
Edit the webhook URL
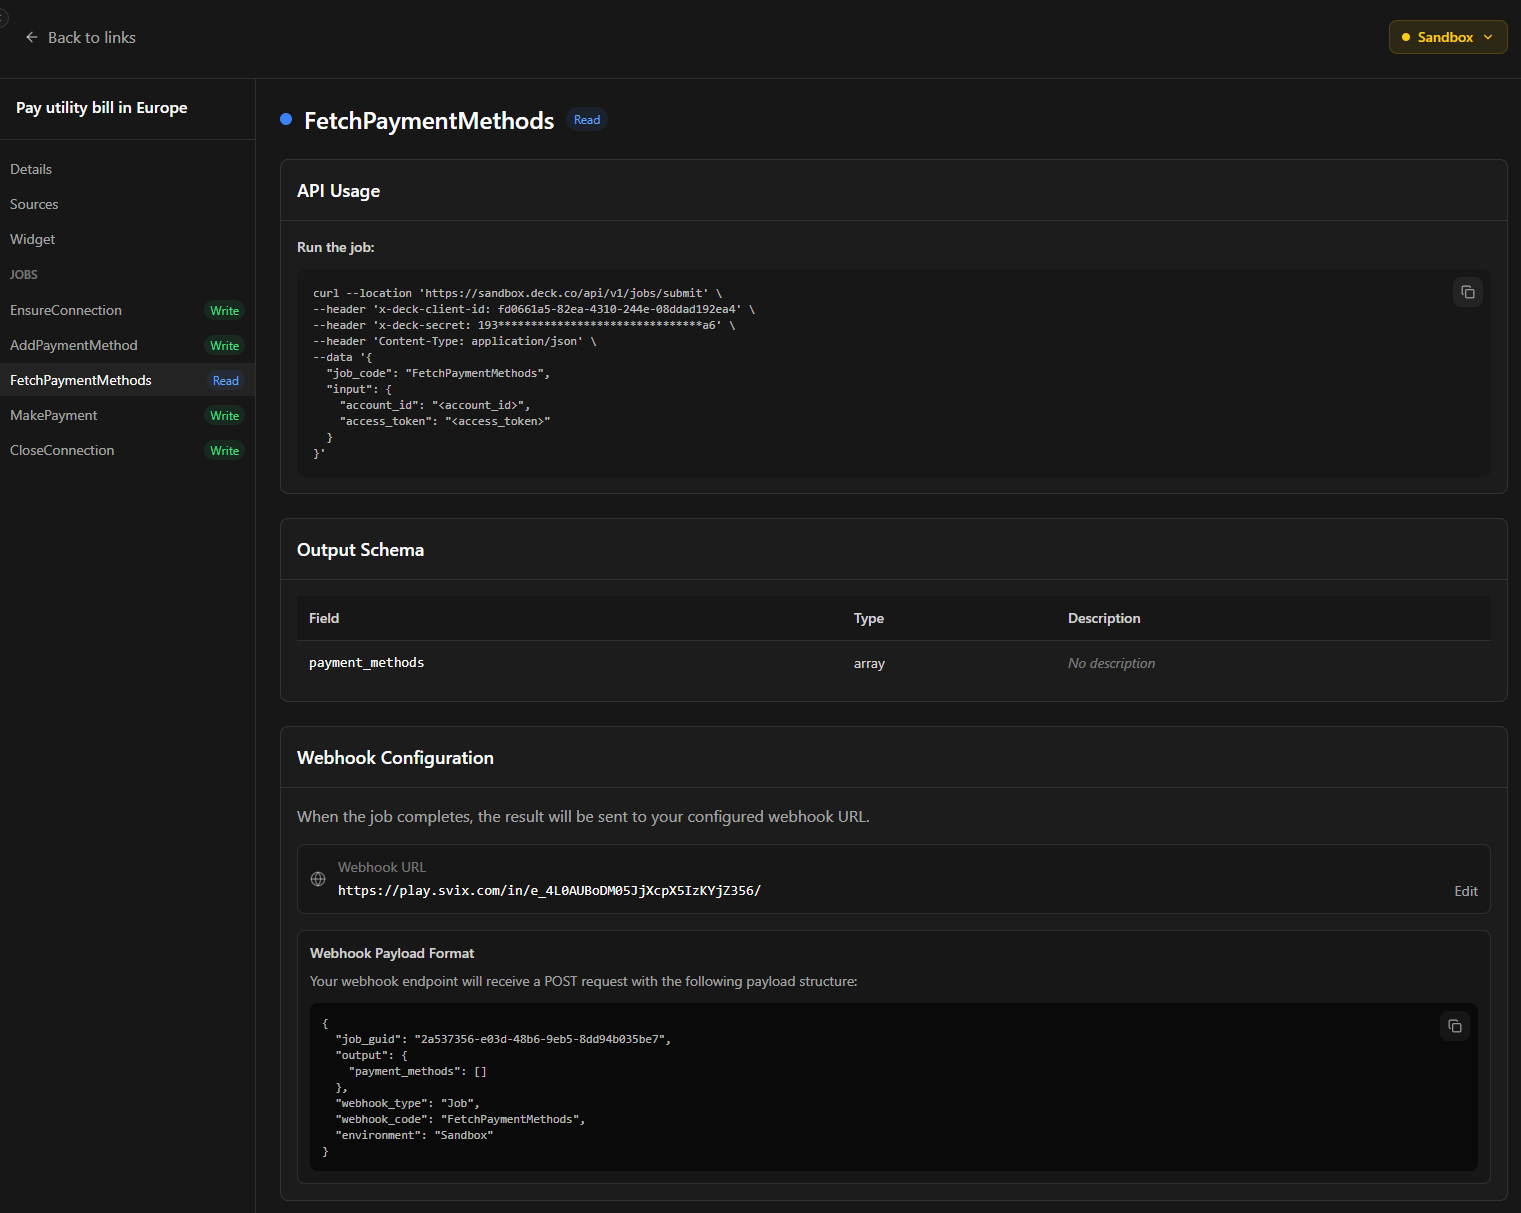(x=1466, y=891)
